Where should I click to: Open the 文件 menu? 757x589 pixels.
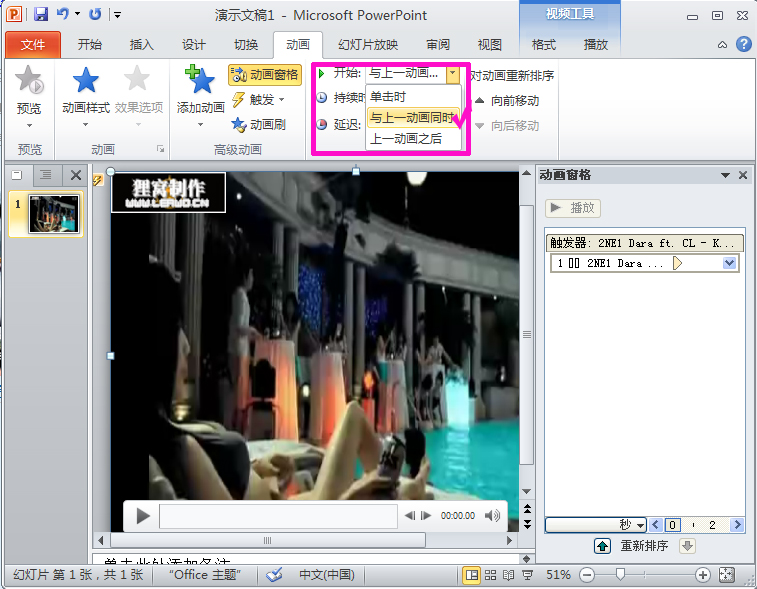(x=33, y=45)
